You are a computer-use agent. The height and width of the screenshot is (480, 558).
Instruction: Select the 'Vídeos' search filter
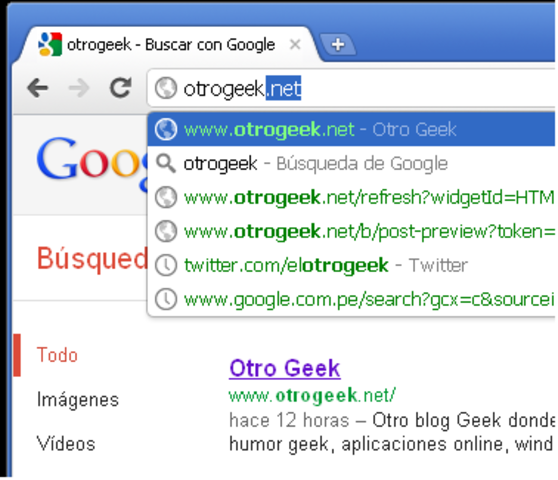pos(66,444)
